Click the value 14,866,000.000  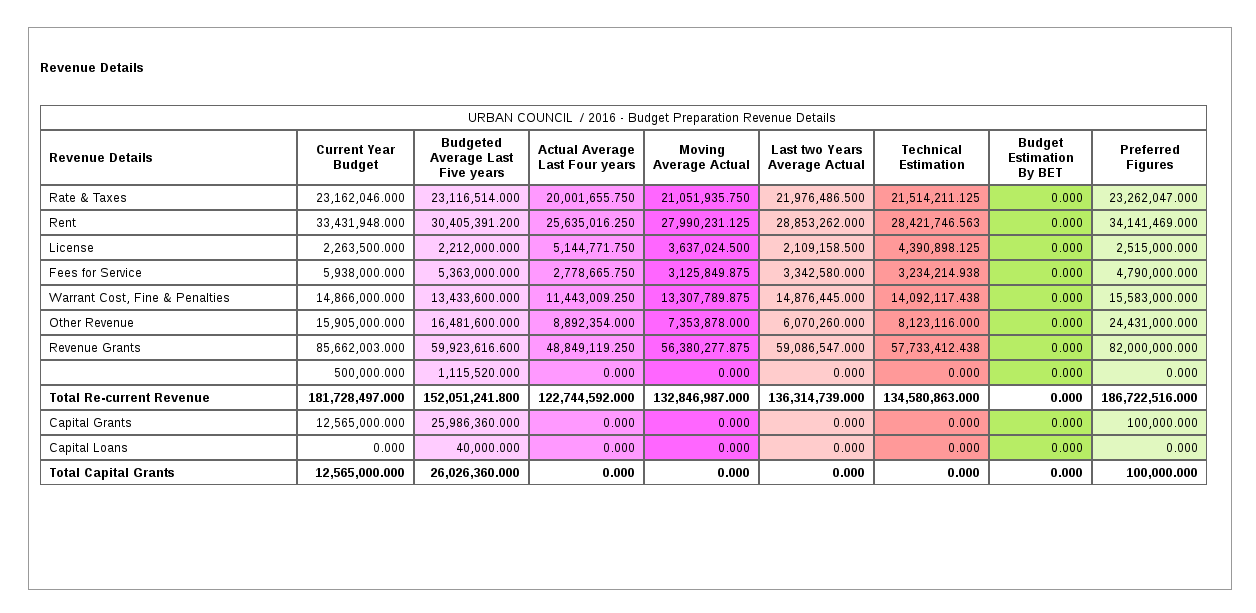click(360, 298)
